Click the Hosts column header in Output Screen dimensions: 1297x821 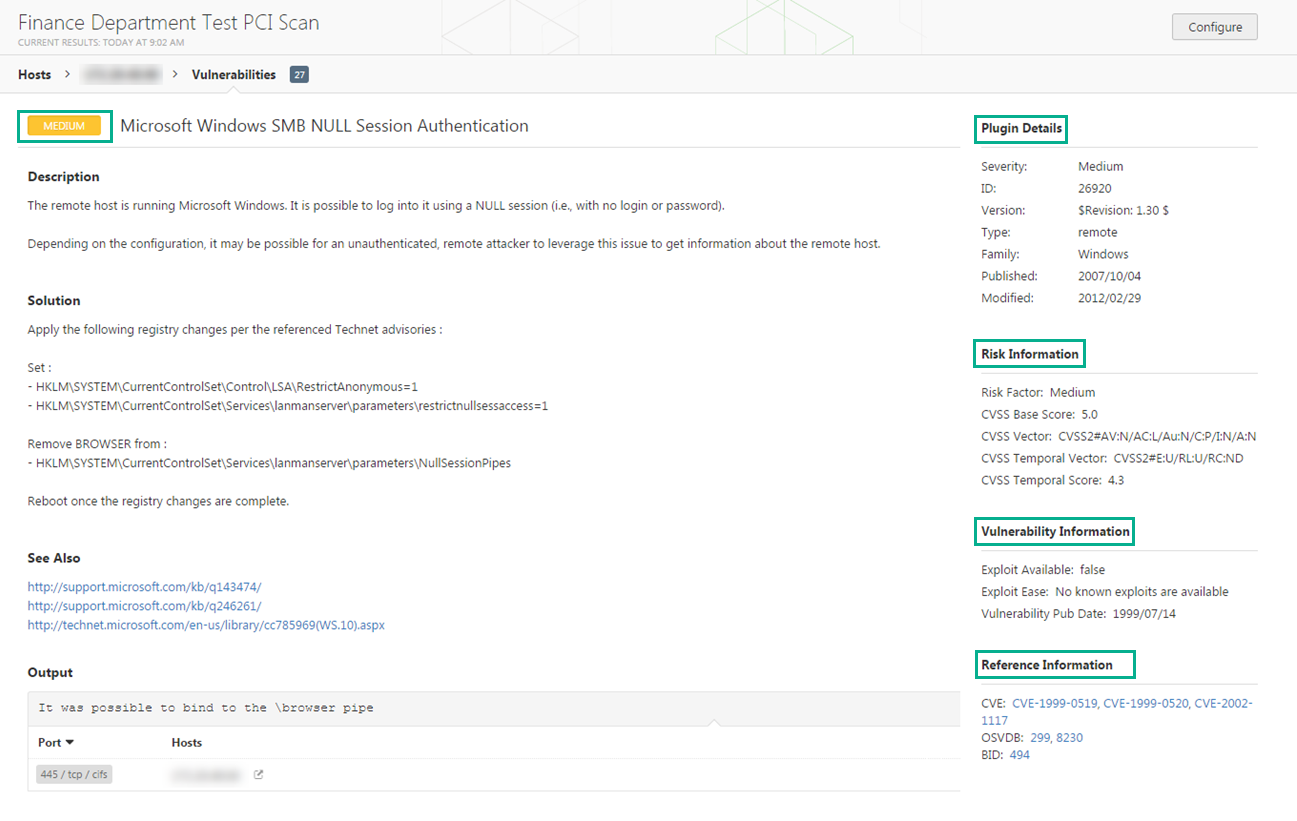point(187,743)
